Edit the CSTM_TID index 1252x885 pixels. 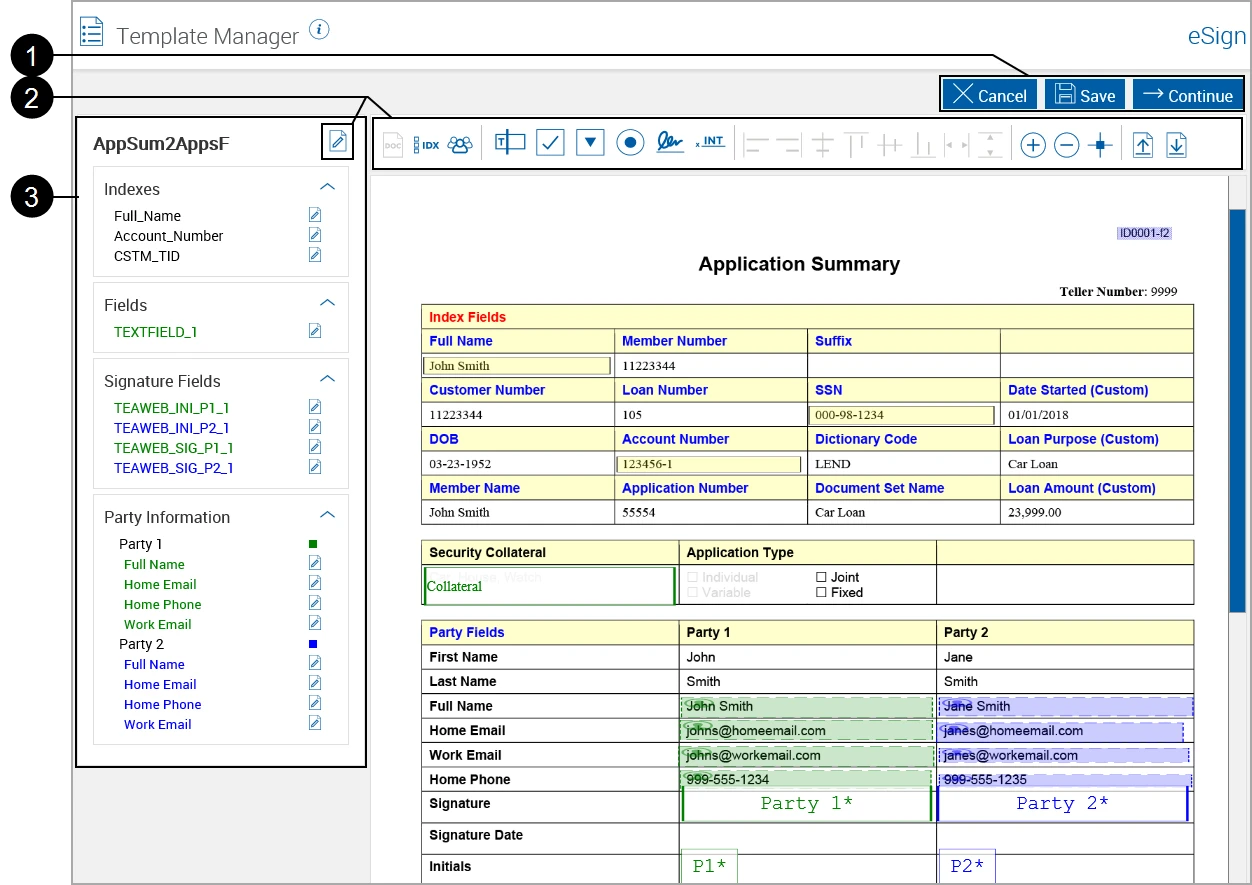pyautogui.click(x=315, y=255)
